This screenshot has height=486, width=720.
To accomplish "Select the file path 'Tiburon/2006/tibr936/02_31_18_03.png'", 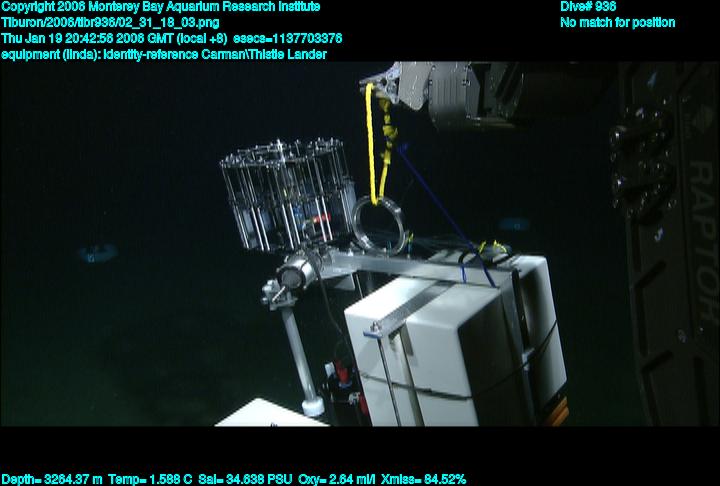I will click(x=110, y=23).
